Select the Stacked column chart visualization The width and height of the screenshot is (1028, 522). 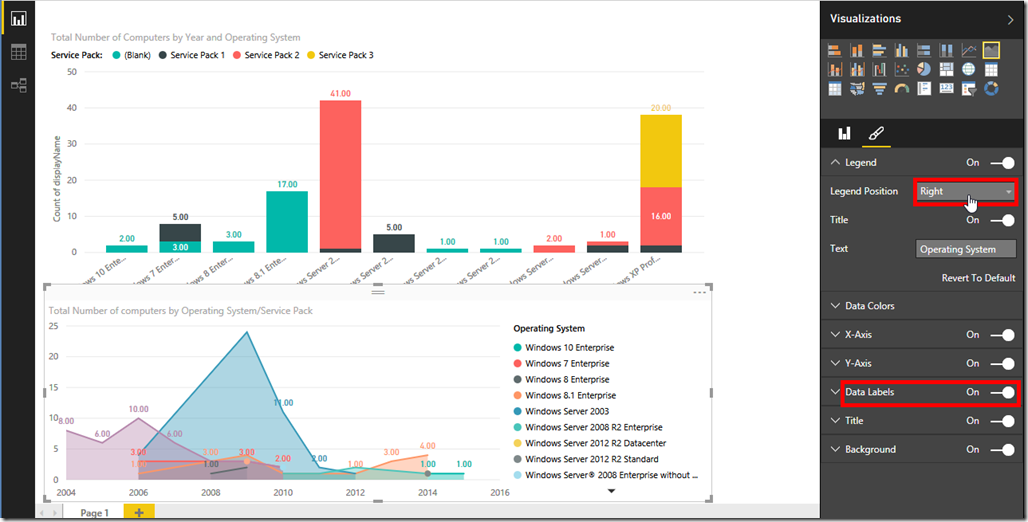click(857, 50)
